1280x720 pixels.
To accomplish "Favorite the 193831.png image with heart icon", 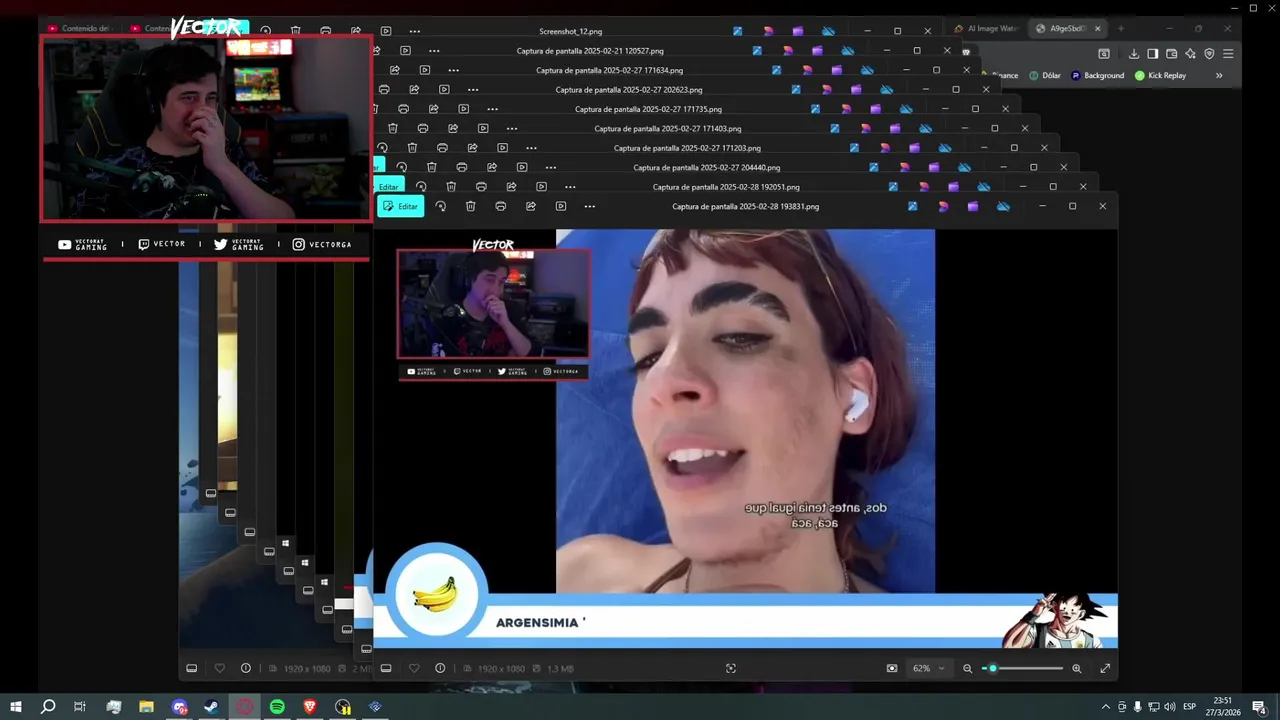I will pyautogui.click(x=414, y=668).
